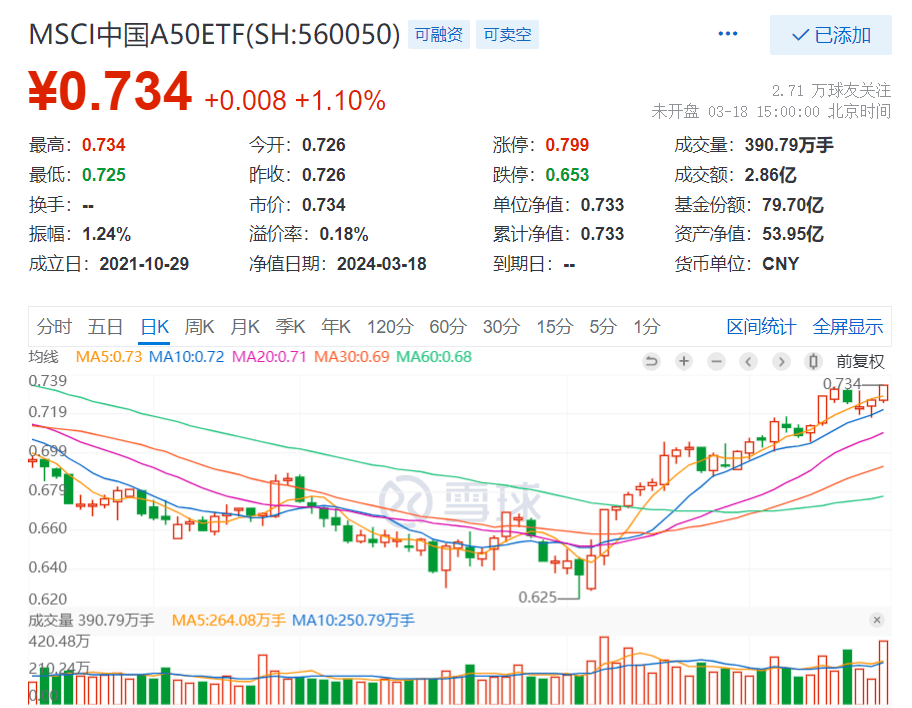Switch to the 分时 intraday tab
Image resolution: width=912 pixels, height=708 pixels.
[x=55, y=326]
